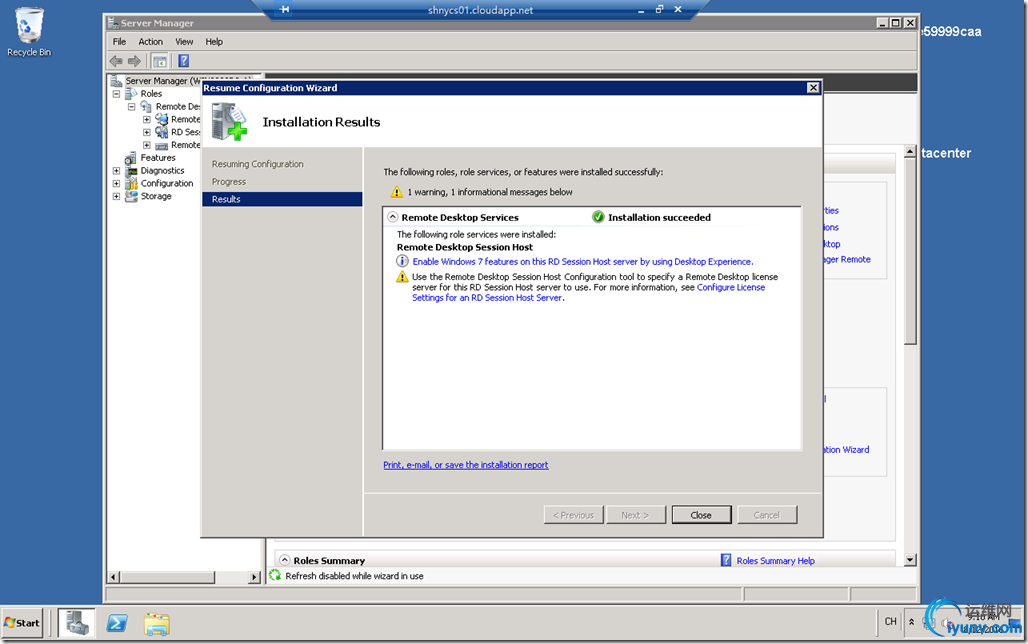
Task: Click the refresh icon beside Refresh disabled message
Action: [275, 576]
